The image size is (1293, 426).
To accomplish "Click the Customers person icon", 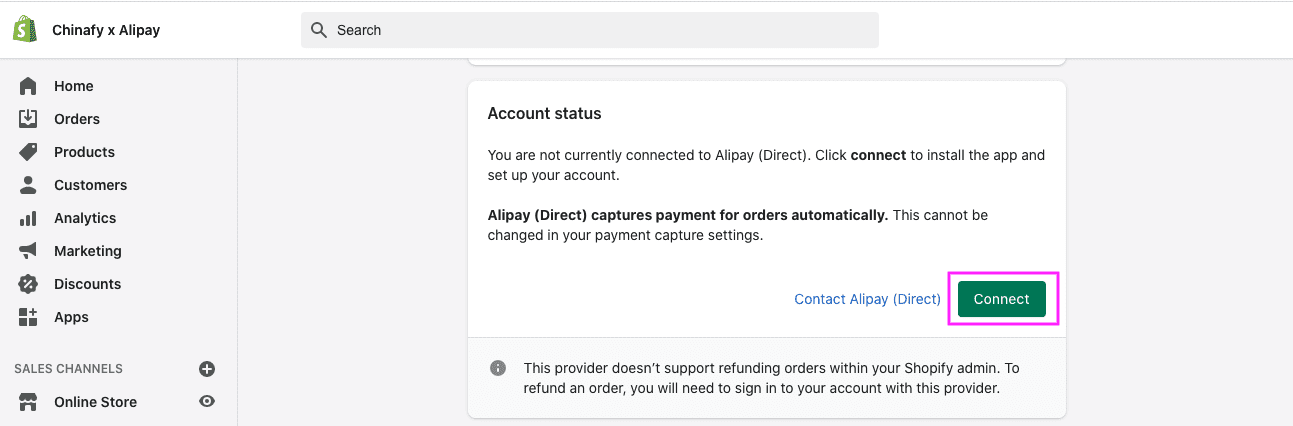I will (x=28, y=185).
